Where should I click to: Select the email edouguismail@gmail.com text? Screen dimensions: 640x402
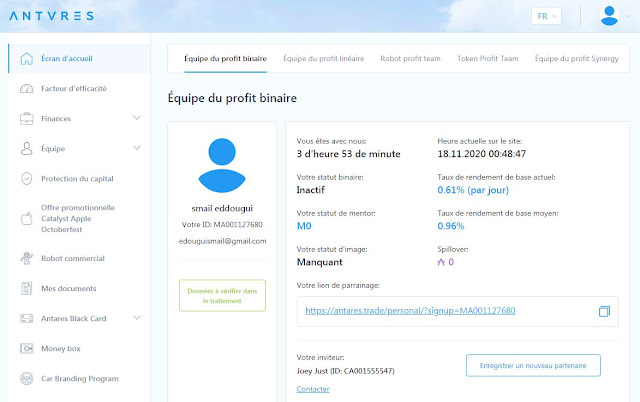222,241
